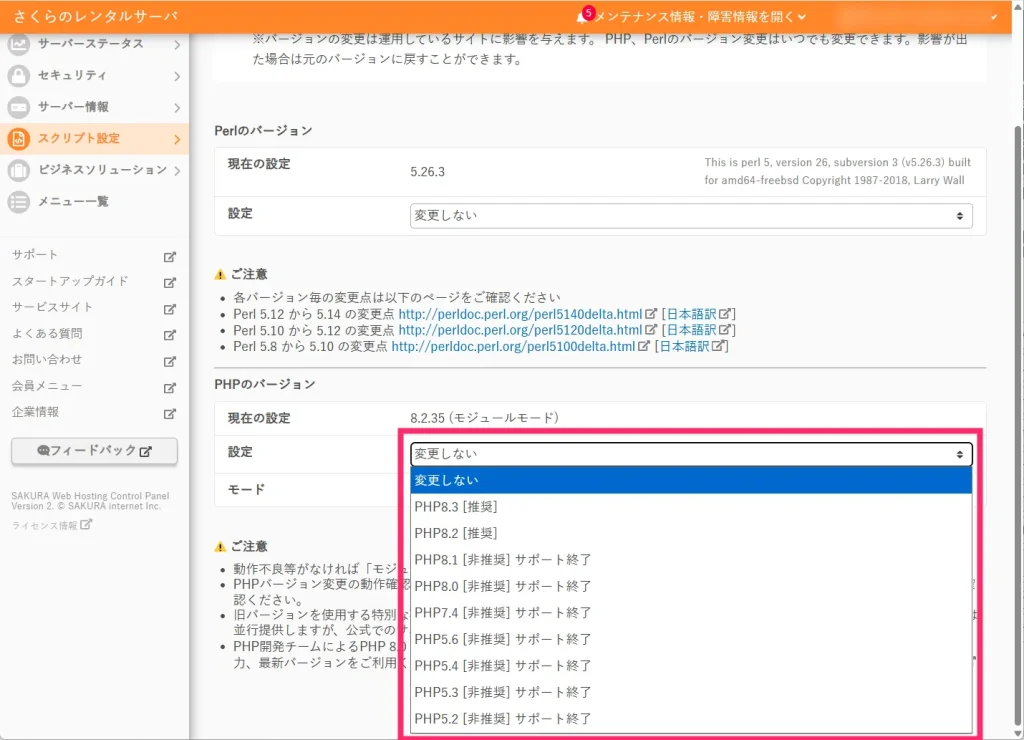Select PHP8.1 [非推奨] サポート終了 option
Screen dimensions: 1024x740
[x=691, y=560]
